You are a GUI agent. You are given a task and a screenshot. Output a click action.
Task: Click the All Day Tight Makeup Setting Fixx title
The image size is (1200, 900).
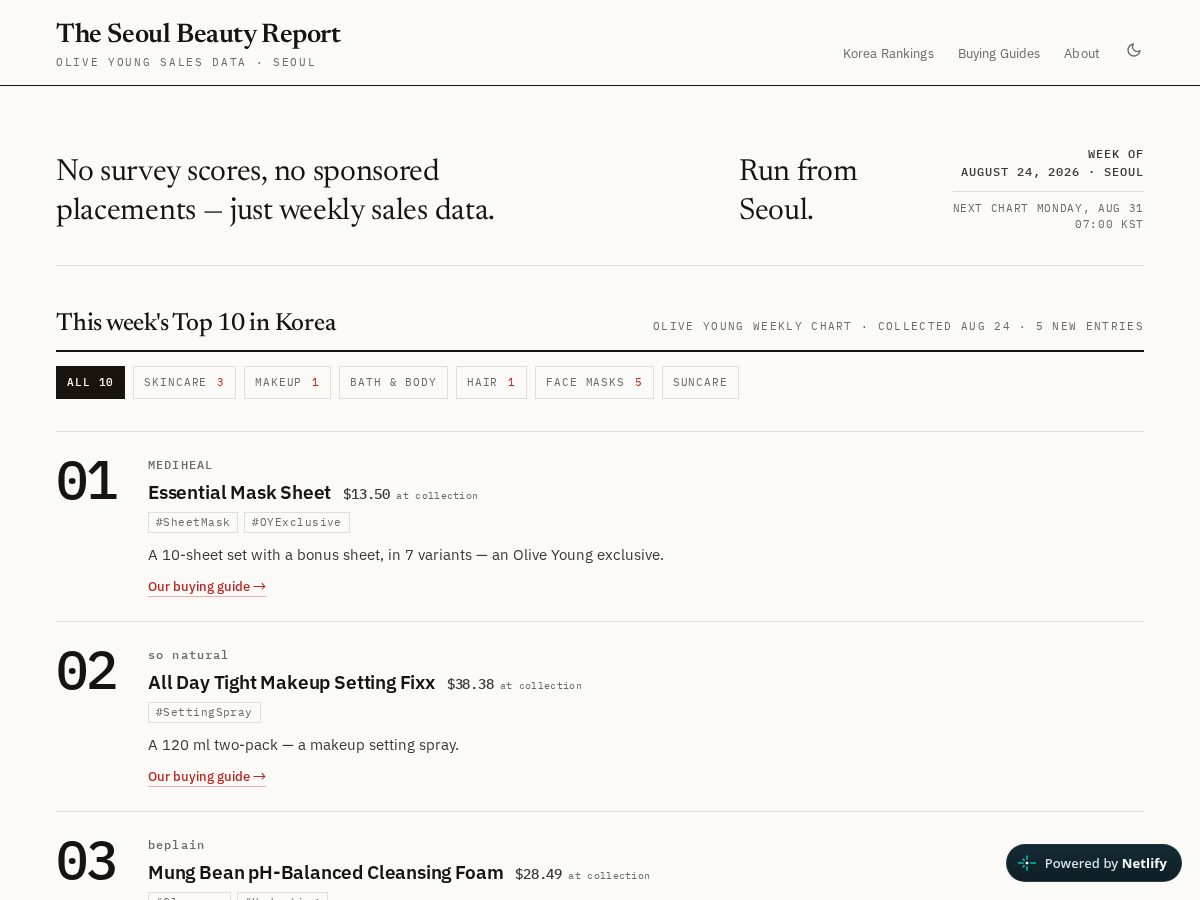pyautogui.click(x=291, y=683)
